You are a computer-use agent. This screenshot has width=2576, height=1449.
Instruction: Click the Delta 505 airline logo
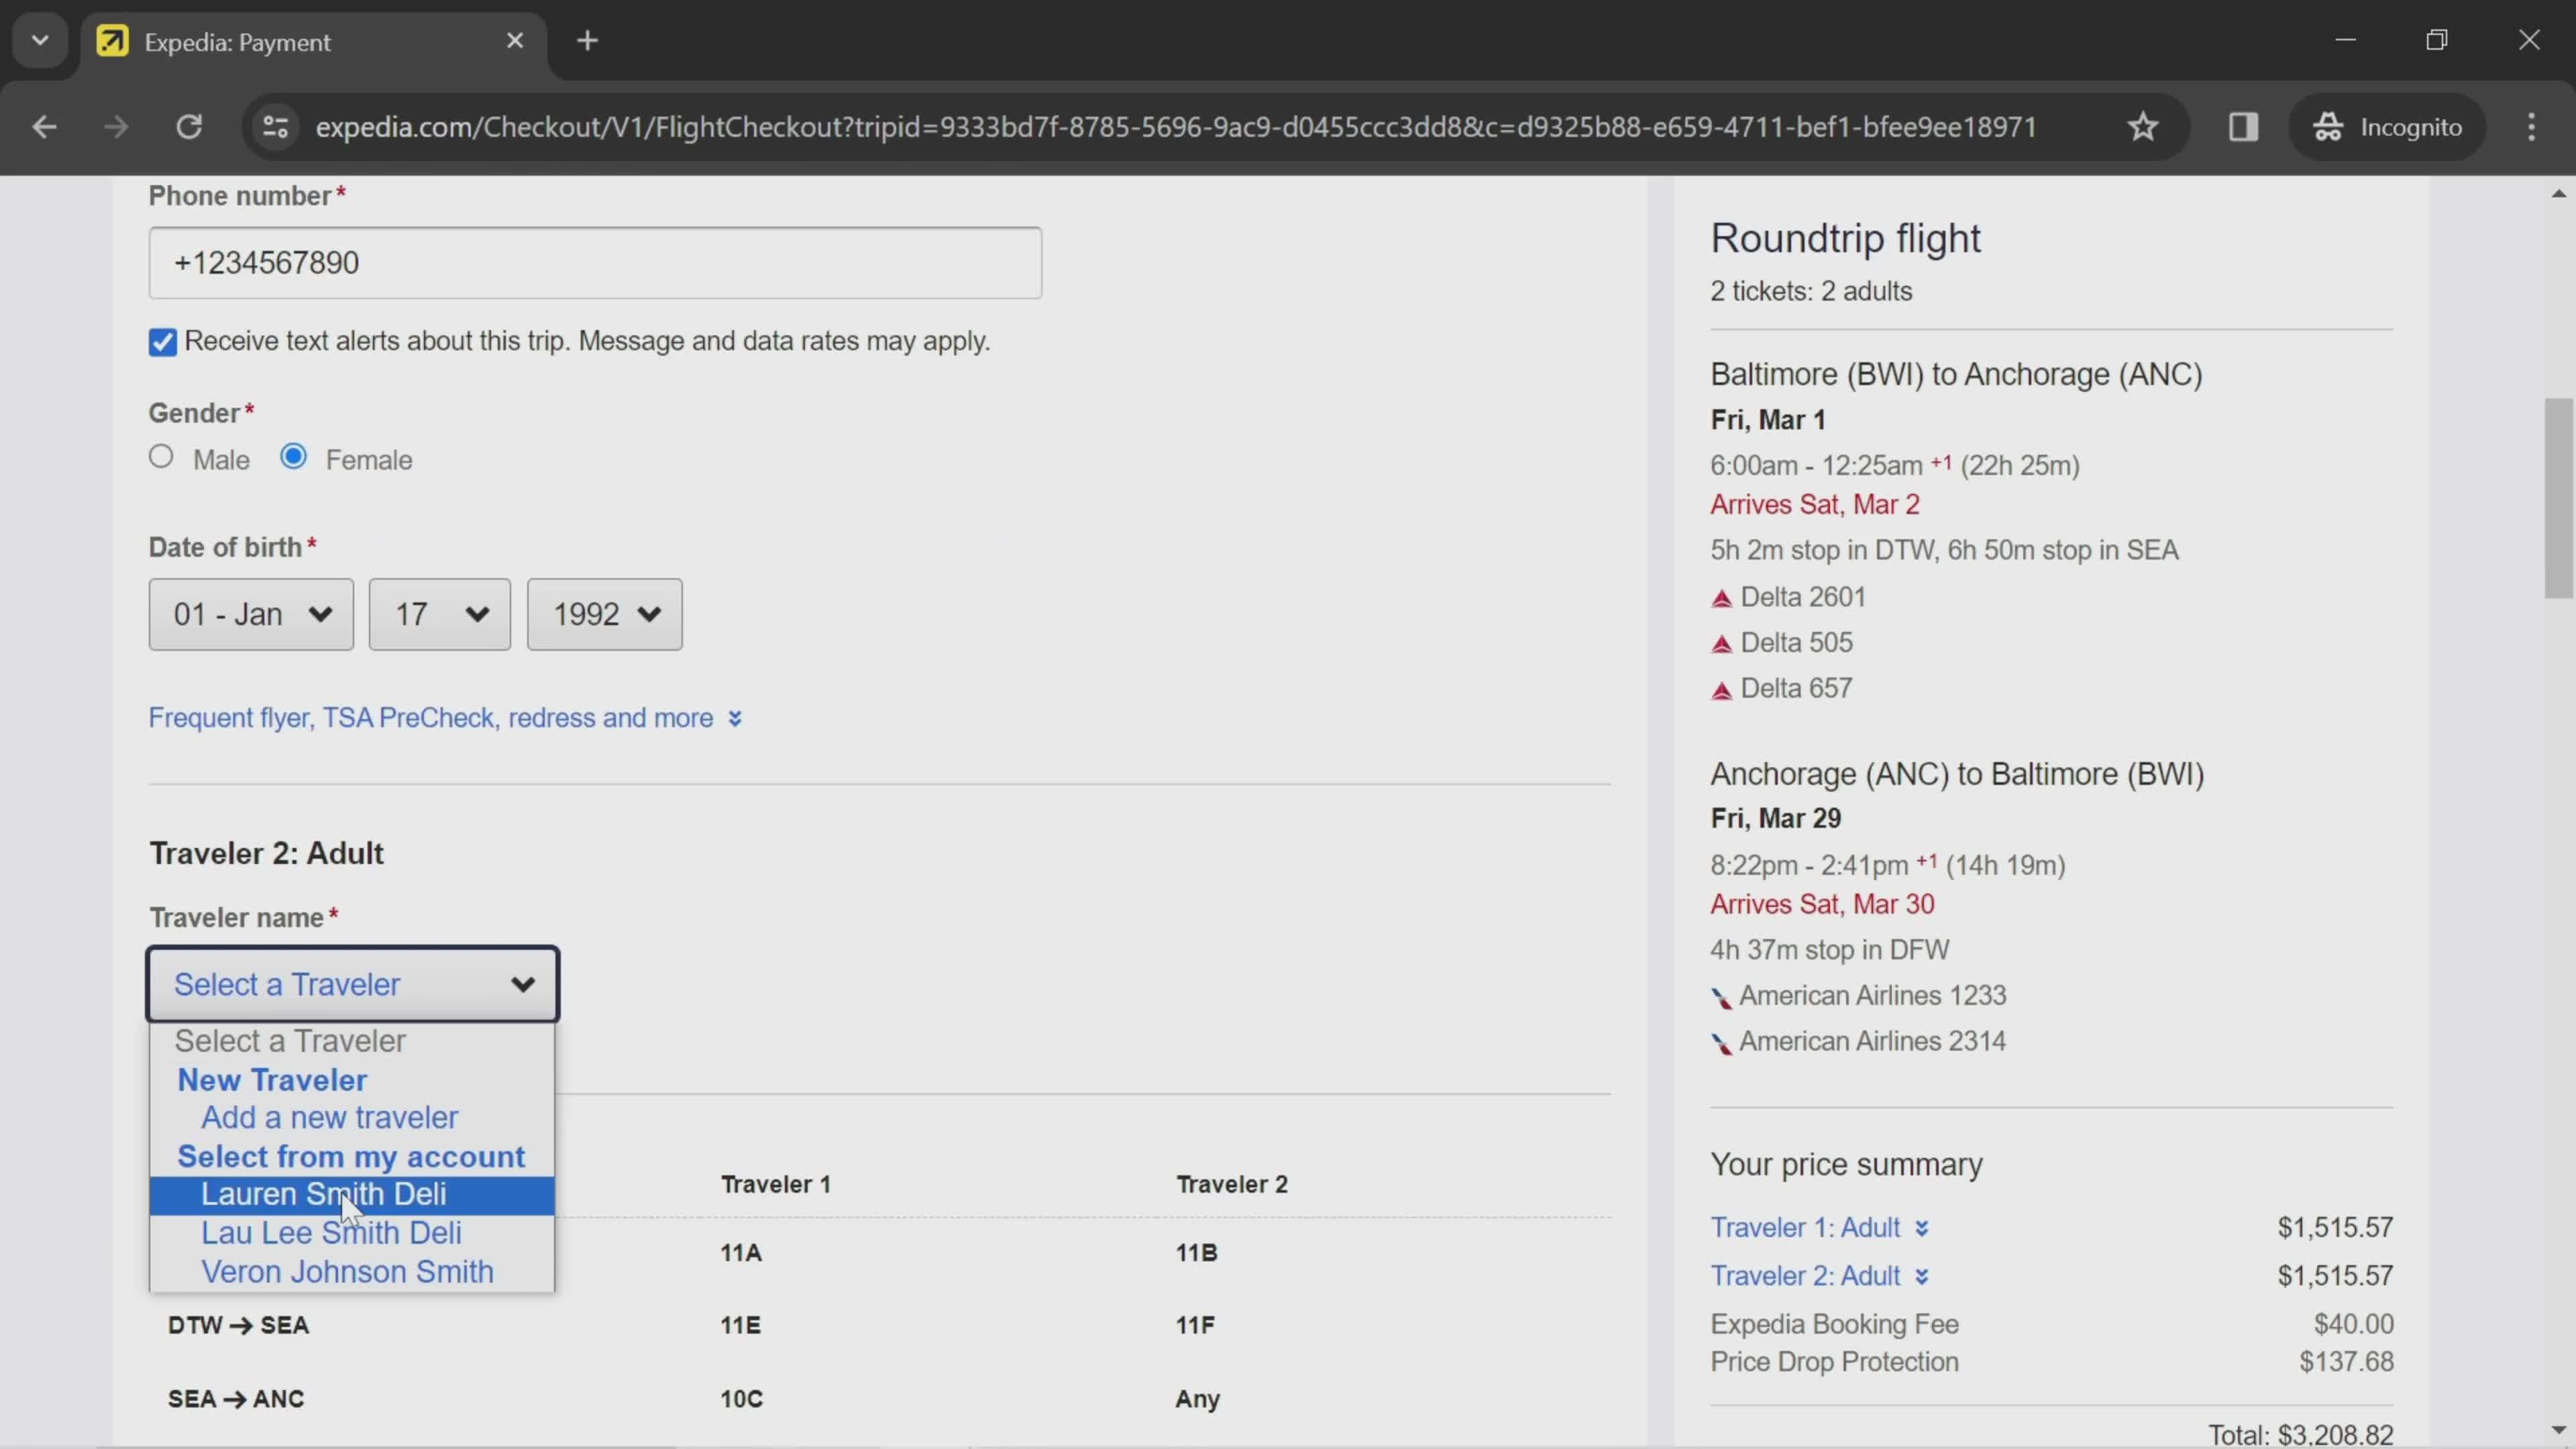1721,644
